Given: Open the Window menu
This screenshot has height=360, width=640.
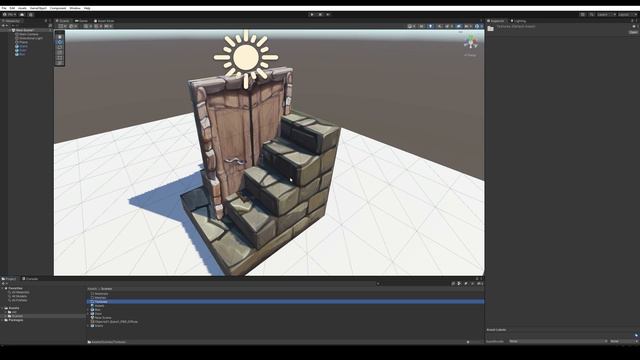Looking at the screenshot, I should [75, 8].
